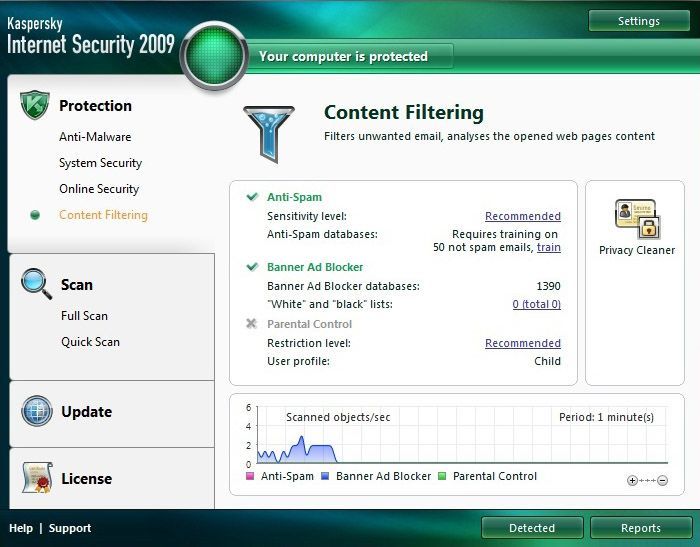Click the Privacy Cleaner label
Image resolution: width=700 pixels, height=547 pixels.
637,250
